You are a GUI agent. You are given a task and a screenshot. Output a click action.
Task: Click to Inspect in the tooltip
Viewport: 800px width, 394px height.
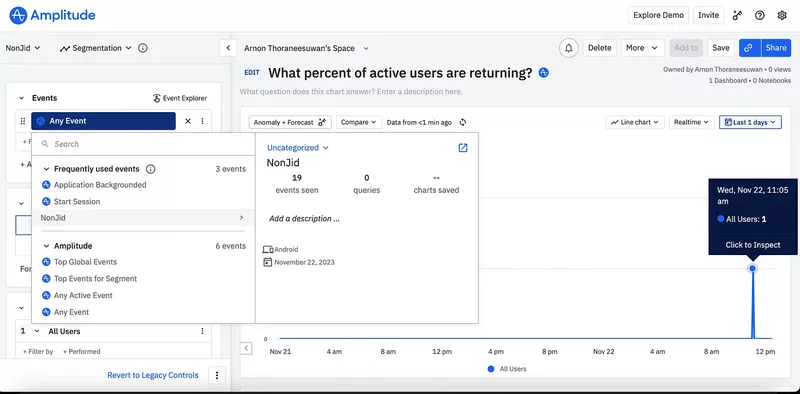pos(753,245)
